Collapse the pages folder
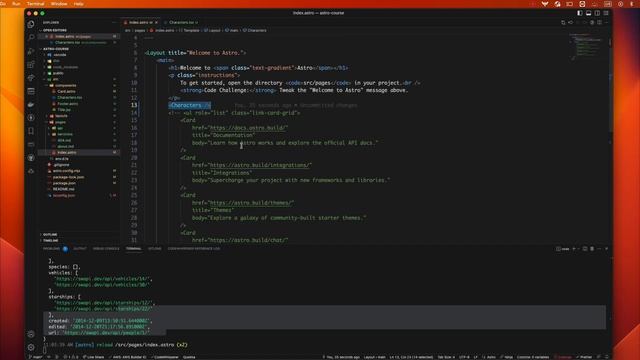Viewport: 640px width, 360px height. pos(60,122)
